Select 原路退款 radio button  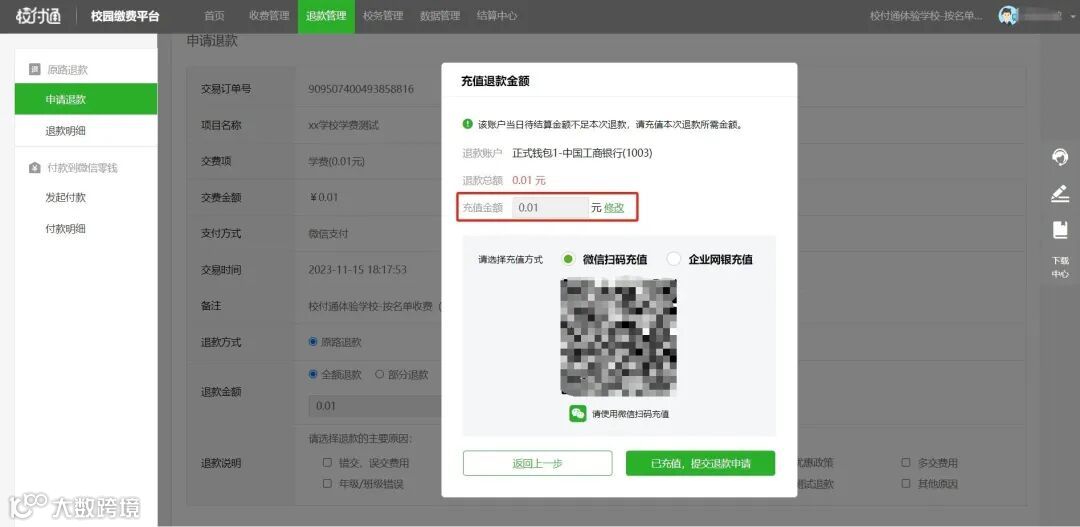click(313, 342)
